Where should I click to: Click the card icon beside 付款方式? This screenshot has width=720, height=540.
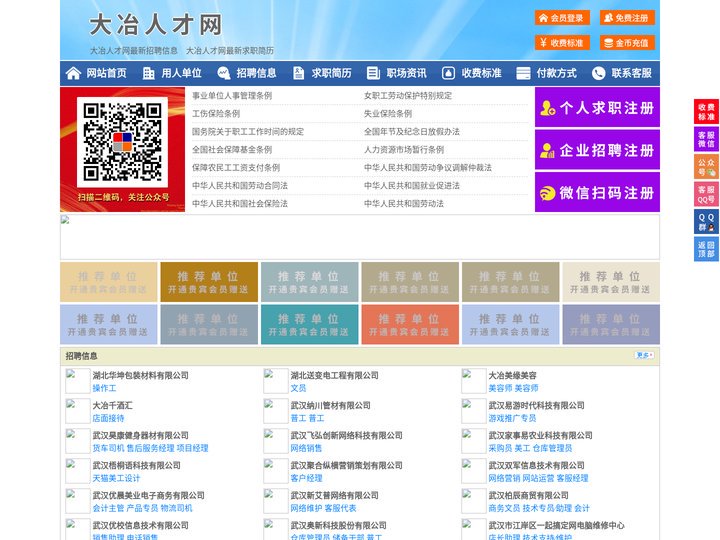523,73
